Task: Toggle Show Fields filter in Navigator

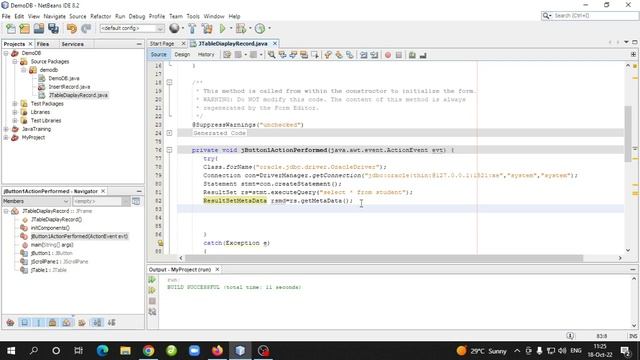Action: coord(25,323)
